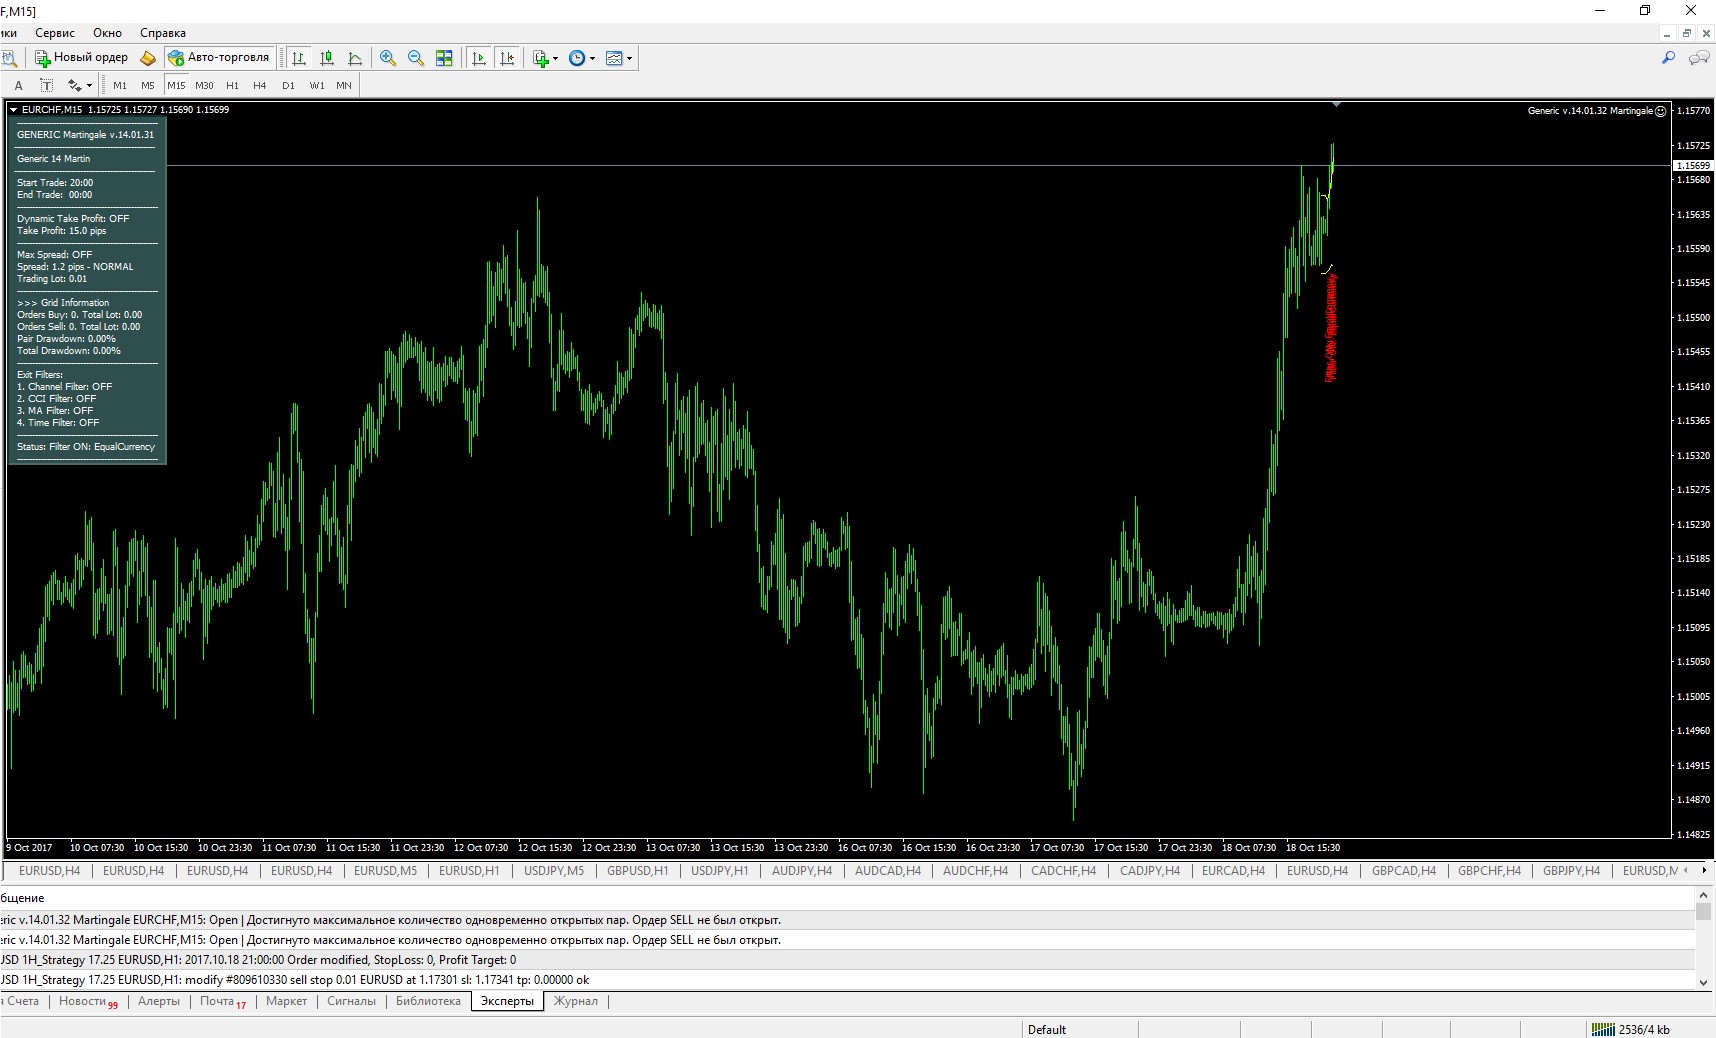This screenshot has width=1716, height=1038.
Task: Select the M5 timeframe
Action: click(x=148, y=85)
